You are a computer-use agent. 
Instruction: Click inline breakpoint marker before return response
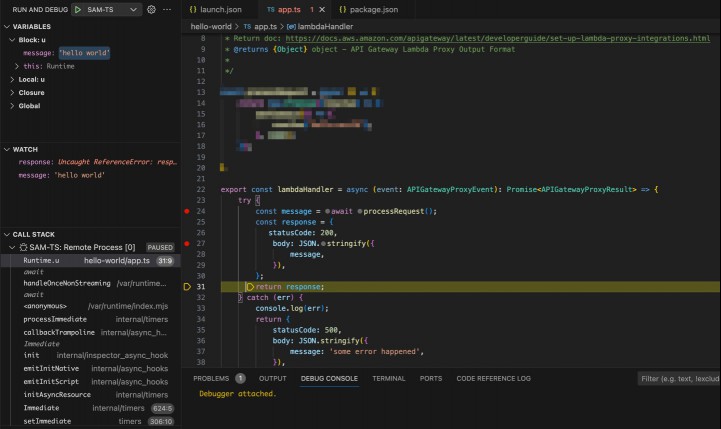pyautogui.click(x=250, y=286)
